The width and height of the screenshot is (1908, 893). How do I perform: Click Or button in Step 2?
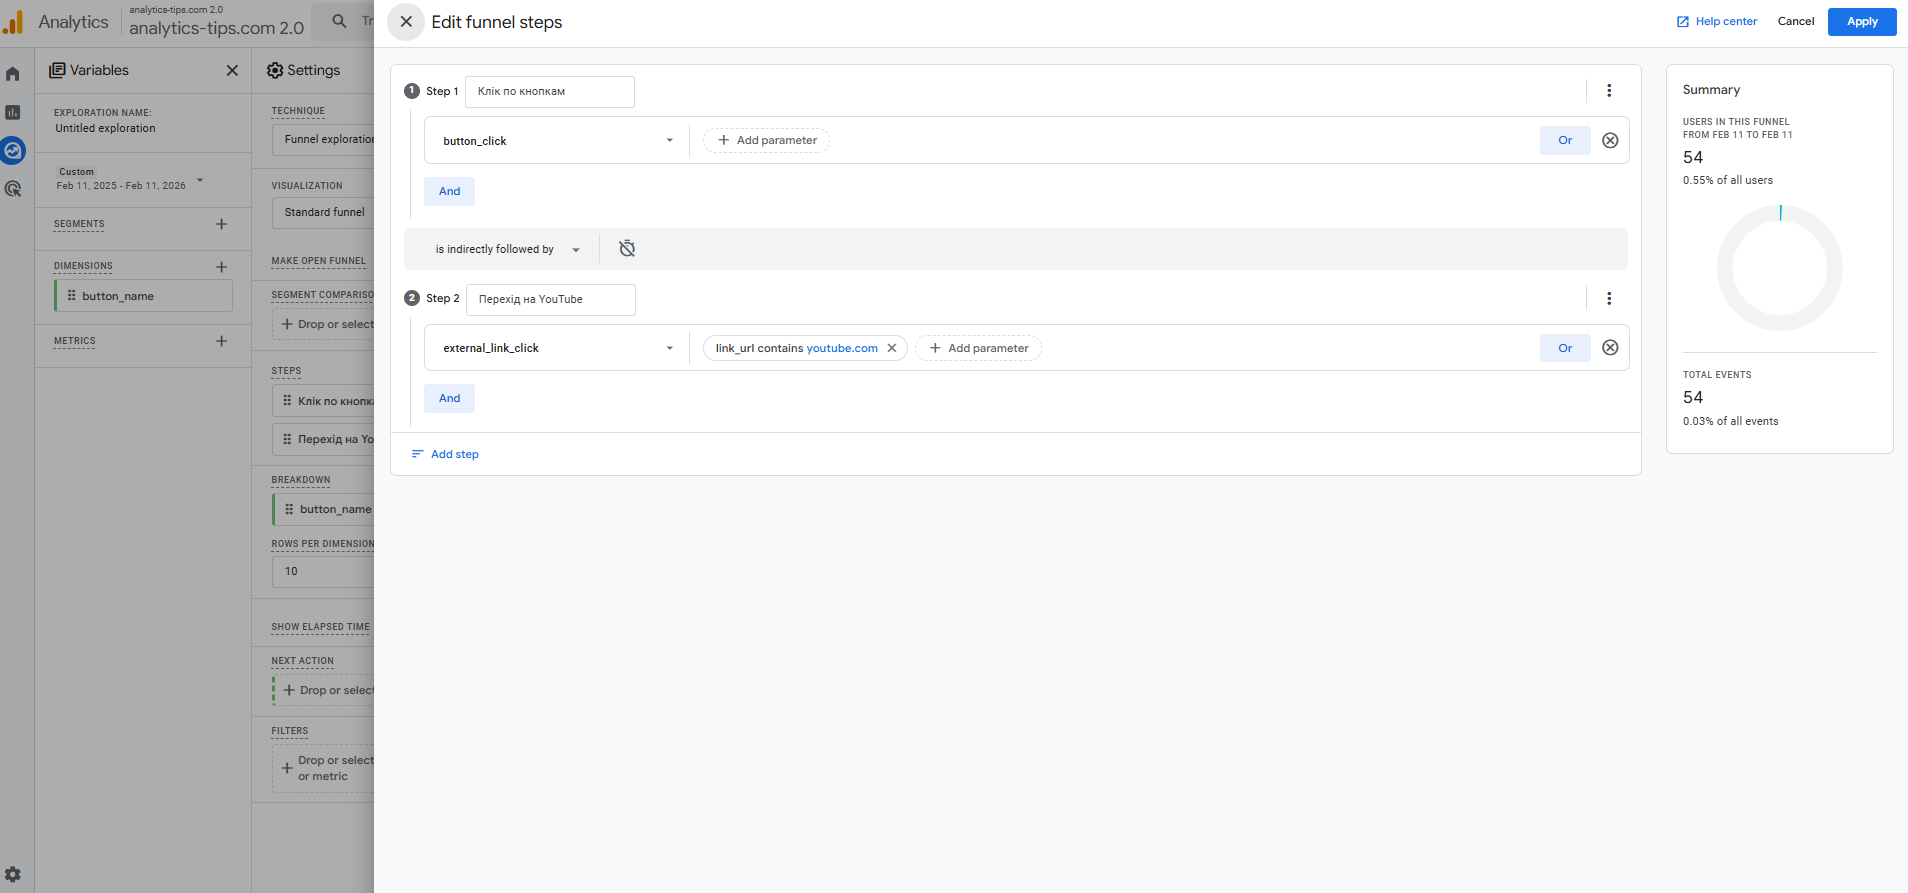[1565, 348]
